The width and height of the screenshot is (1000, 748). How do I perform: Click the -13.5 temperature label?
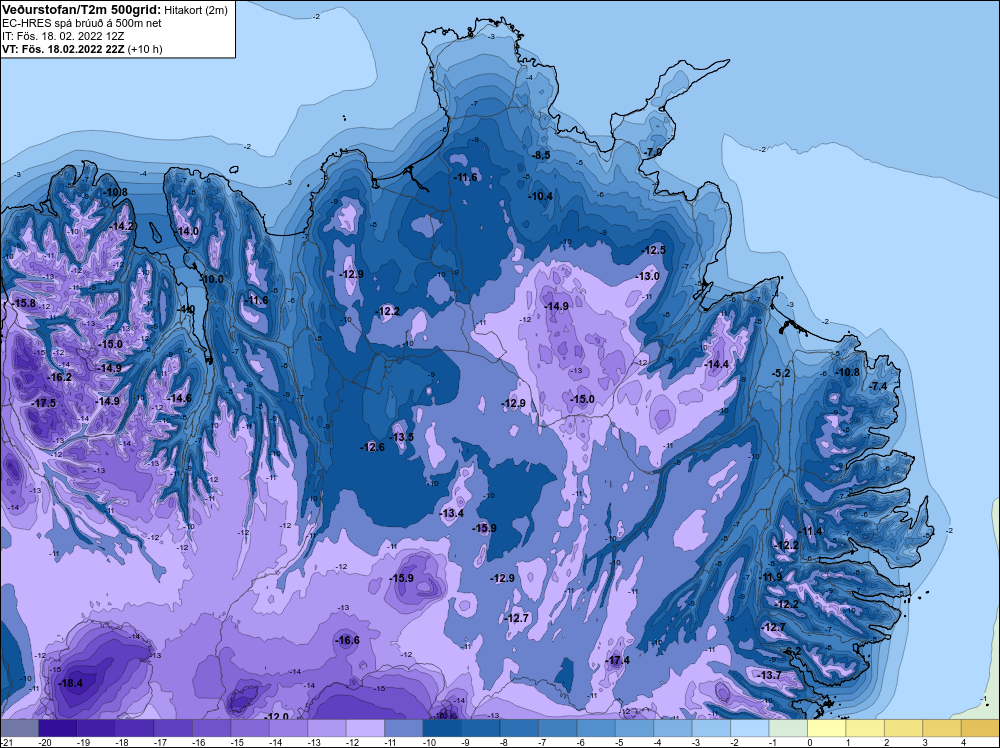coord(402,437)
